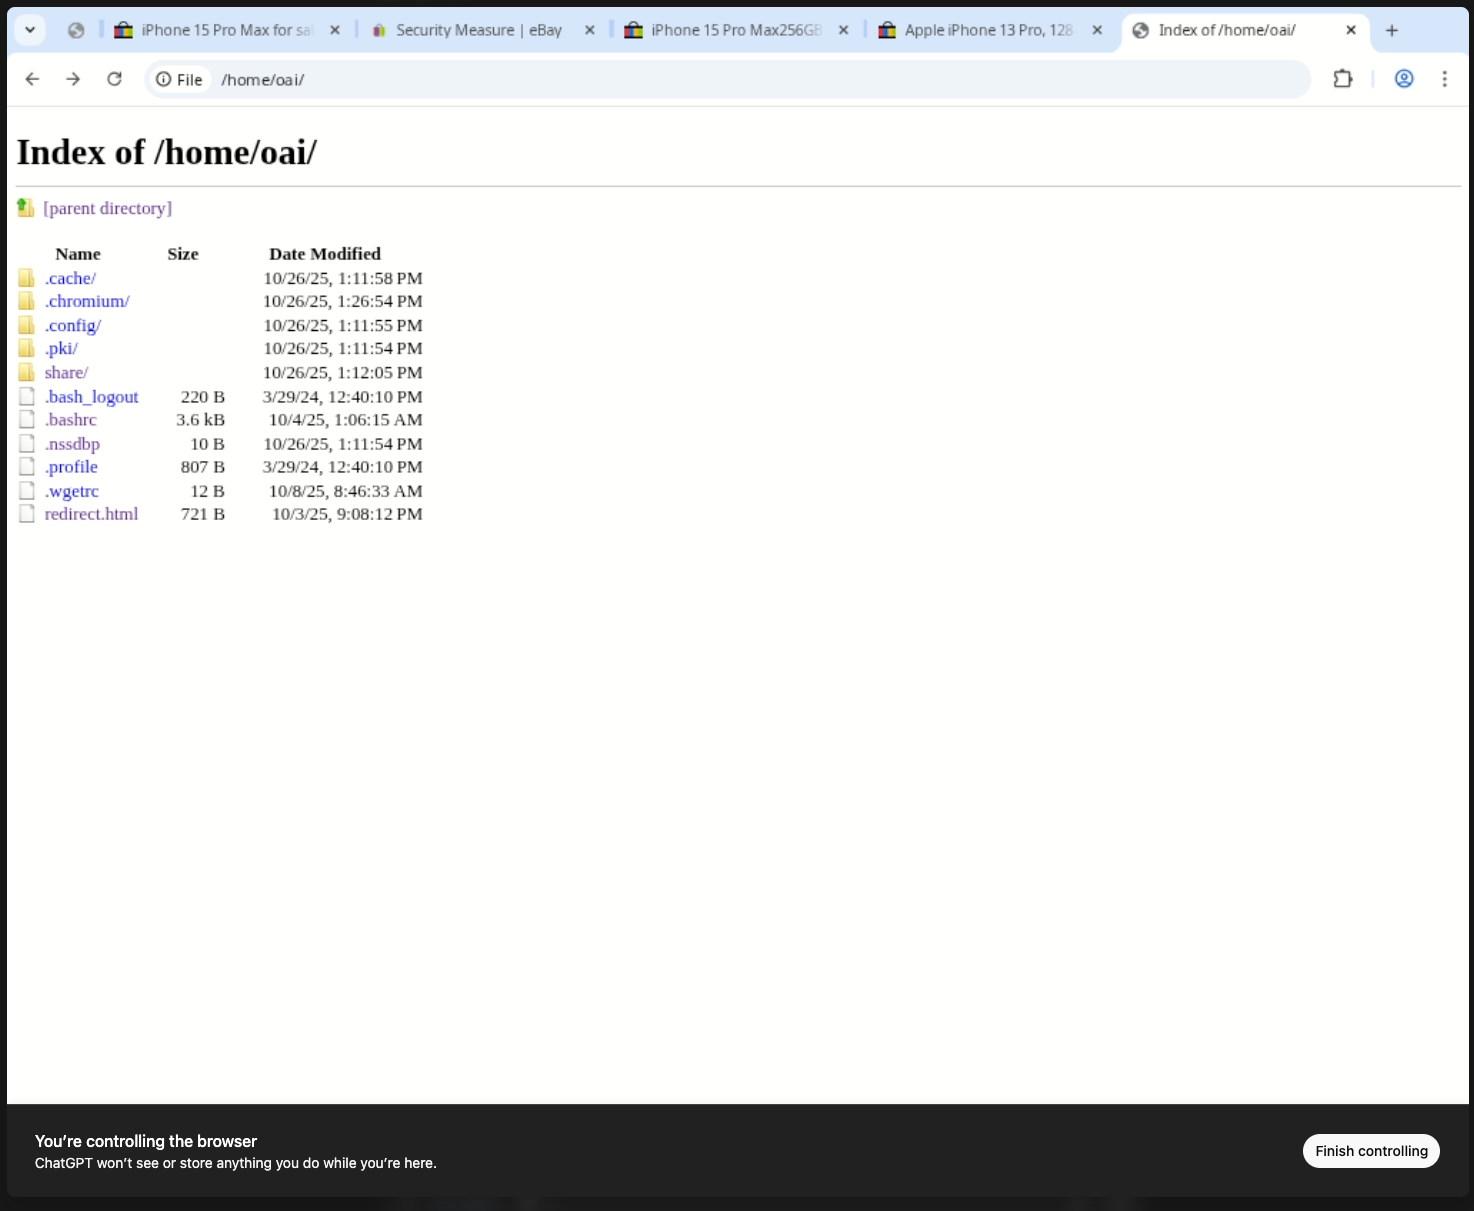Open the share/ folder link
This screenshot has height=1211, width=1474.
click(x=66, y=372)
